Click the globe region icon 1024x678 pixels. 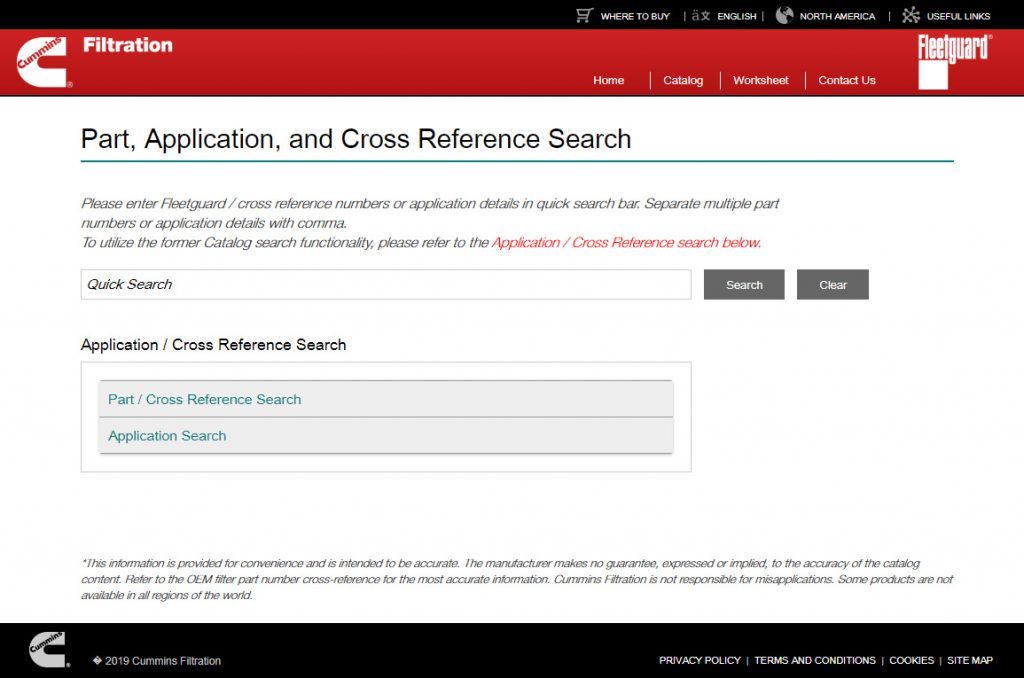tap(784, 15)
